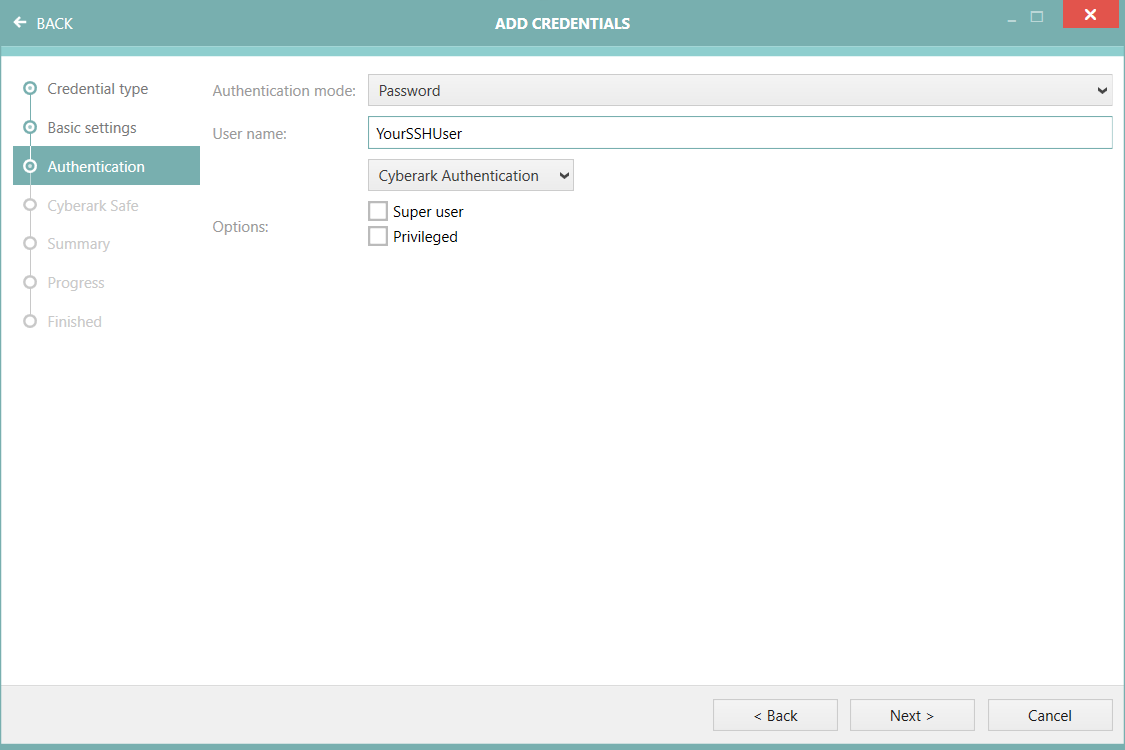Cancel the Add Credentials wizard
Viewport: 1125px width, 750px height.
click(x=1050, y=715)
